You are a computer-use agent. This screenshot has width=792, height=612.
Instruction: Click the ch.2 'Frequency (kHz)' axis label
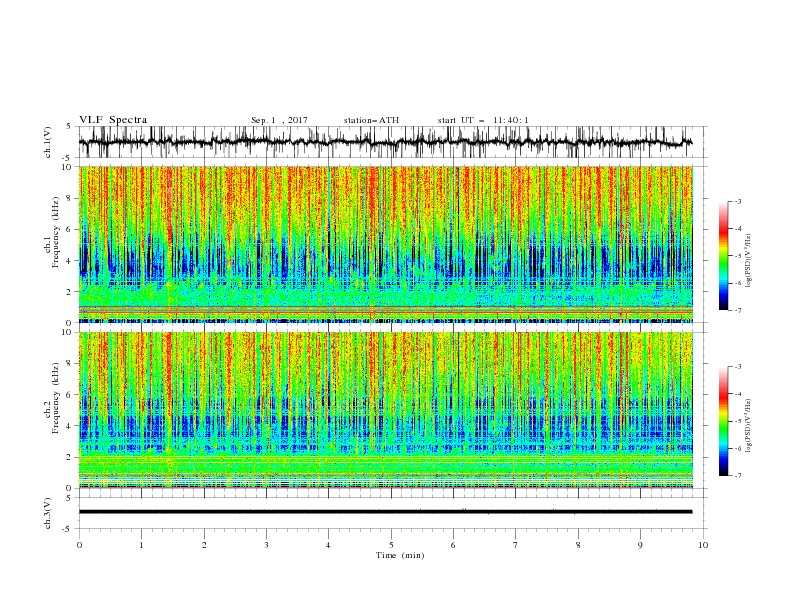point(56,396)
